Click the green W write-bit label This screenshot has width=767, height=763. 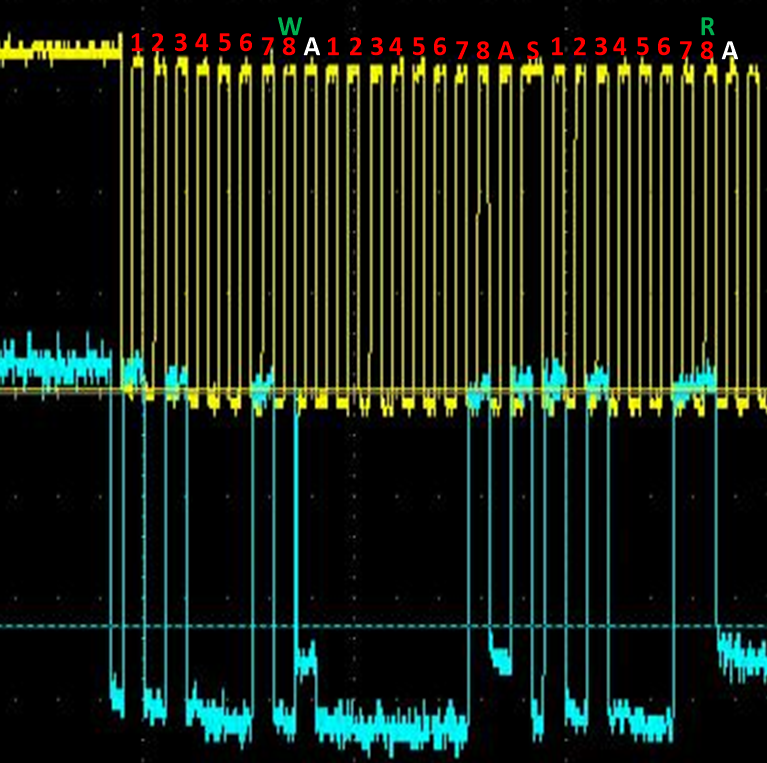[290, 26]
